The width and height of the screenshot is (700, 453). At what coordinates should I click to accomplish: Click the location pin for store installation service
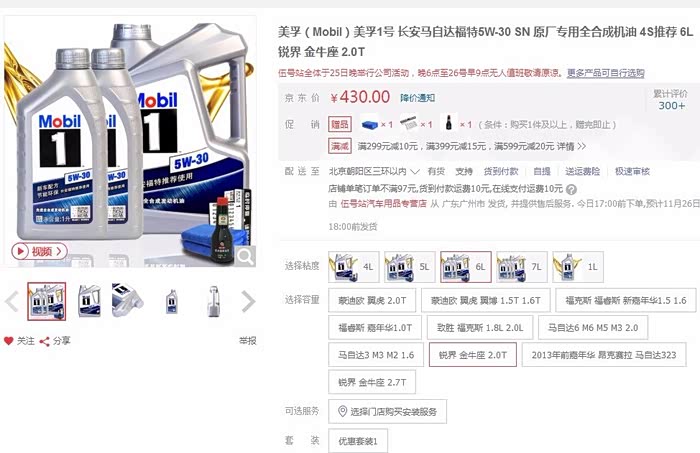pyautogui.click(x=342, y=411)
